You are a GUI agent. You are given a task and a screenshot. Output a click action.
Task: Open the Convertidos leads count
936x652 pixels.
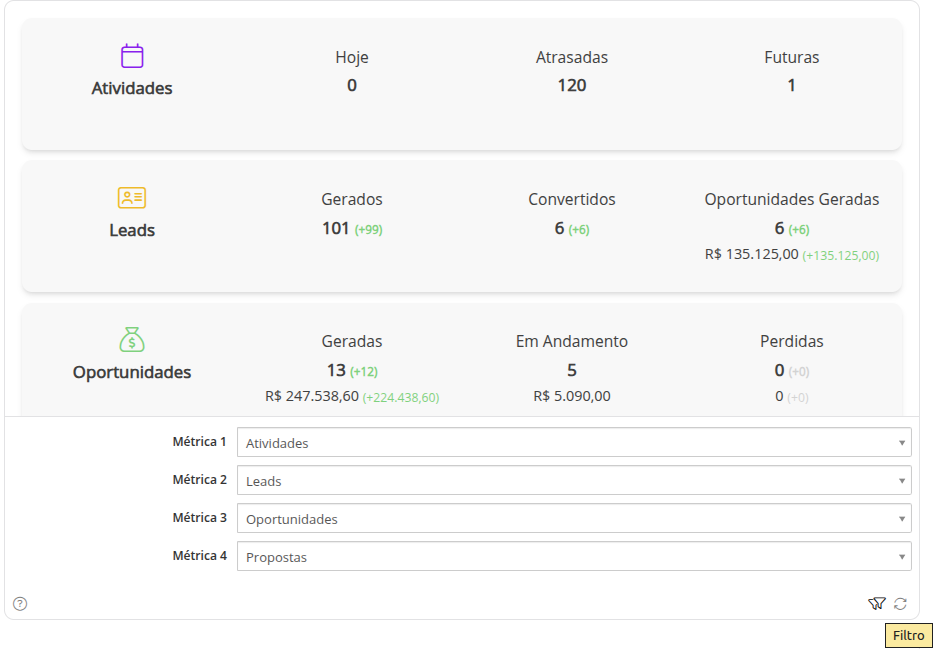pyautogui.click(x=560, y=229)
